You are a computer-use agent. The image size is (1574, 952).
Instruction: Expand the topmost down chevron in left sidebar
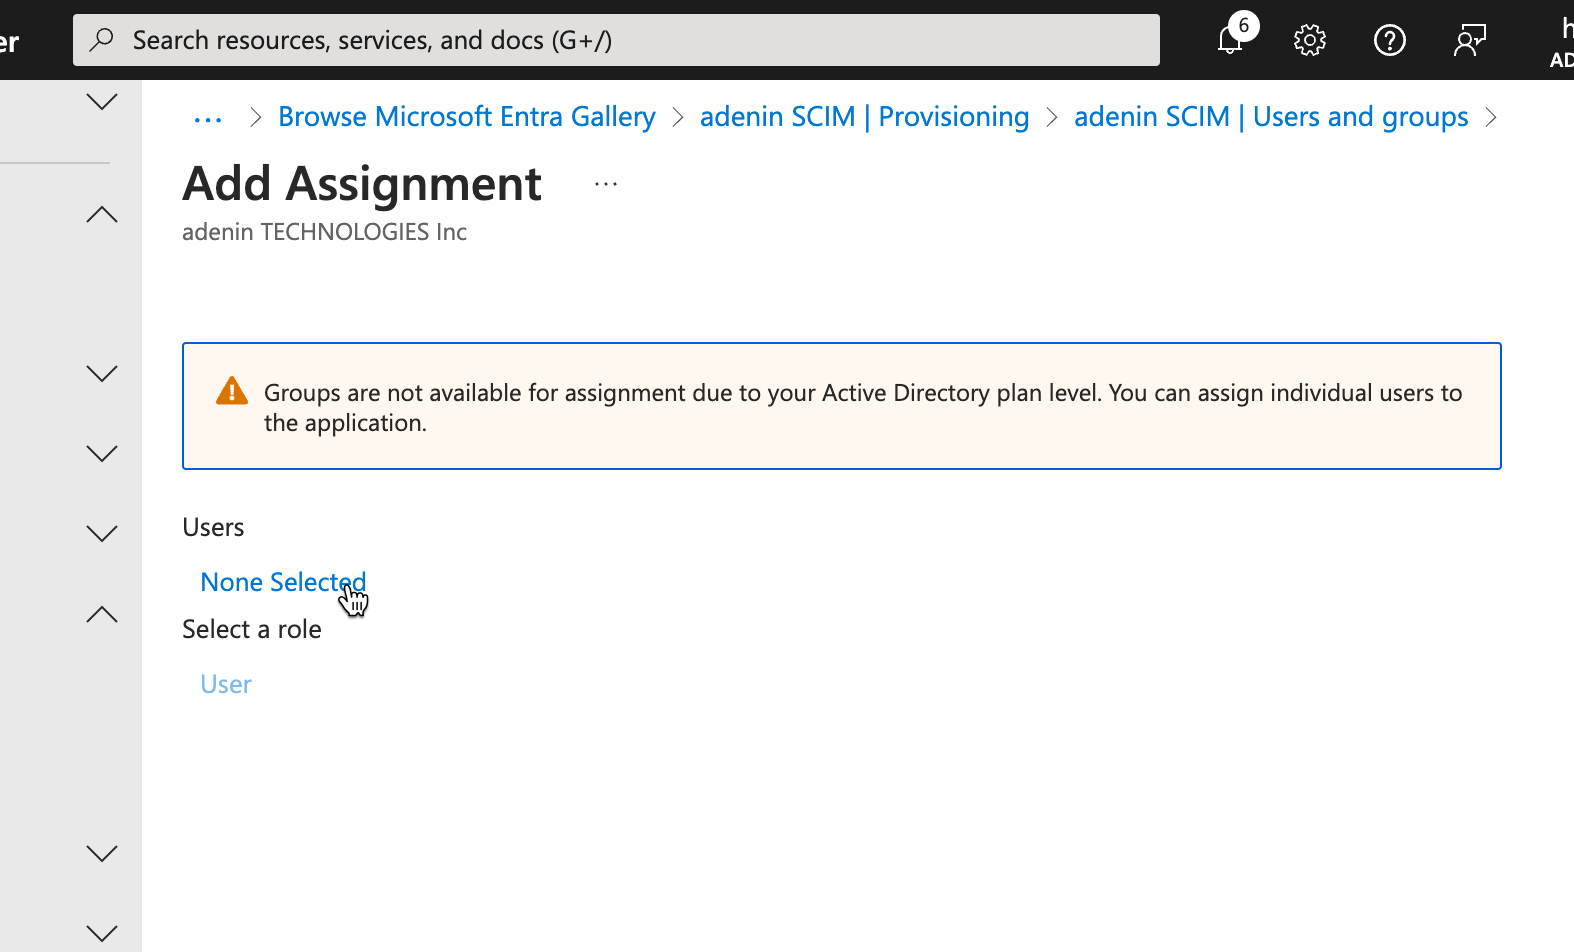coord(102,101)
